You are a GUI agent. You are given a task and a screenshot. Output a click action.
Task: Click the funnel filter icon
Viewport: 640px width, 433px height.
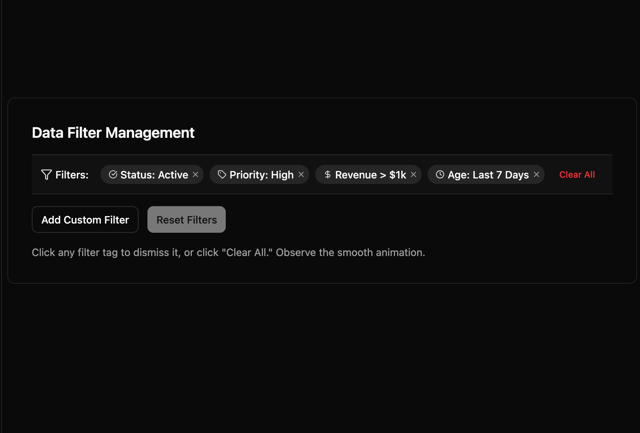[x=46, y=175]
